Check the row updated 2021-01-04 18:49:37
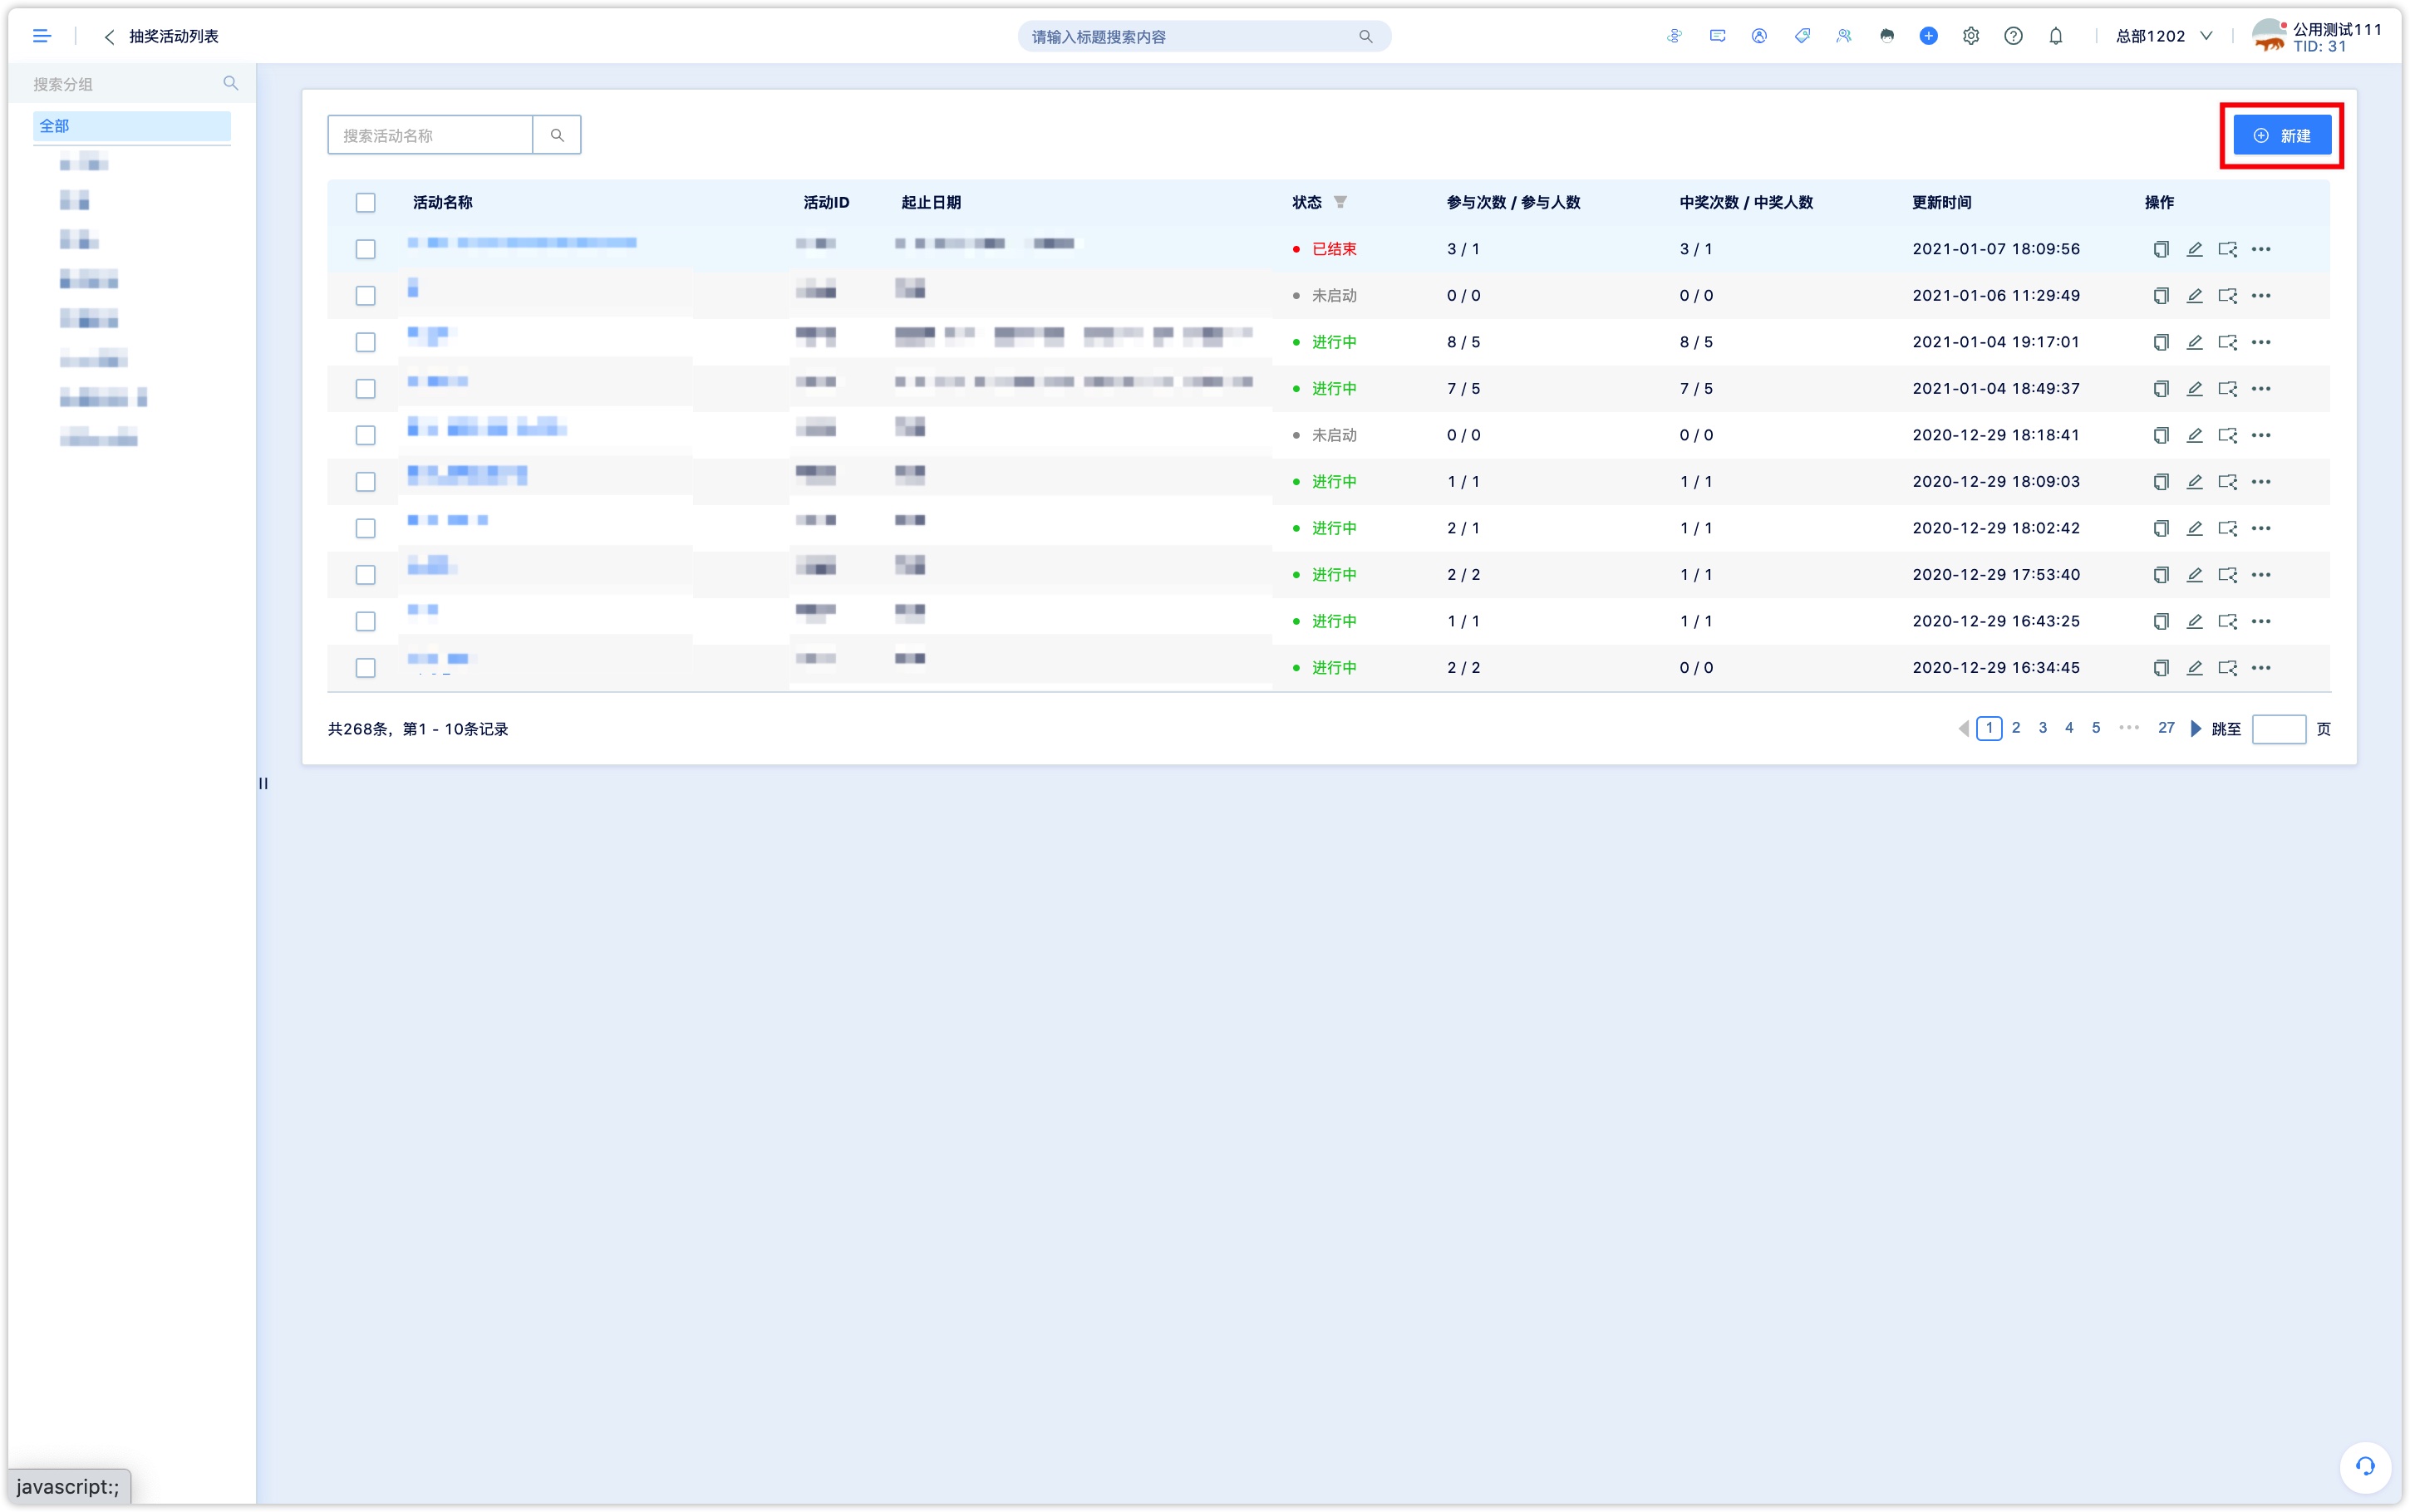This screenshot has width=2410, height=1512. pos(365,388)
